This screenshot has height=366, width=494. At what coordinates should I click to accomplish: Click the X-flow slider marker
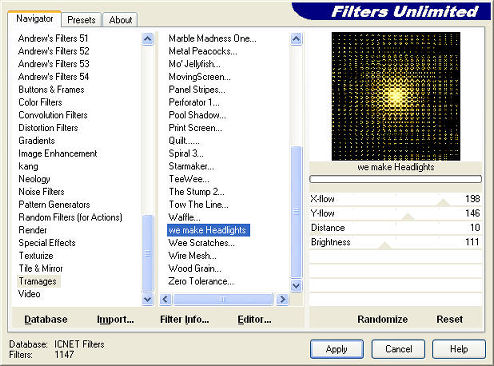click(x=443, y=202)
